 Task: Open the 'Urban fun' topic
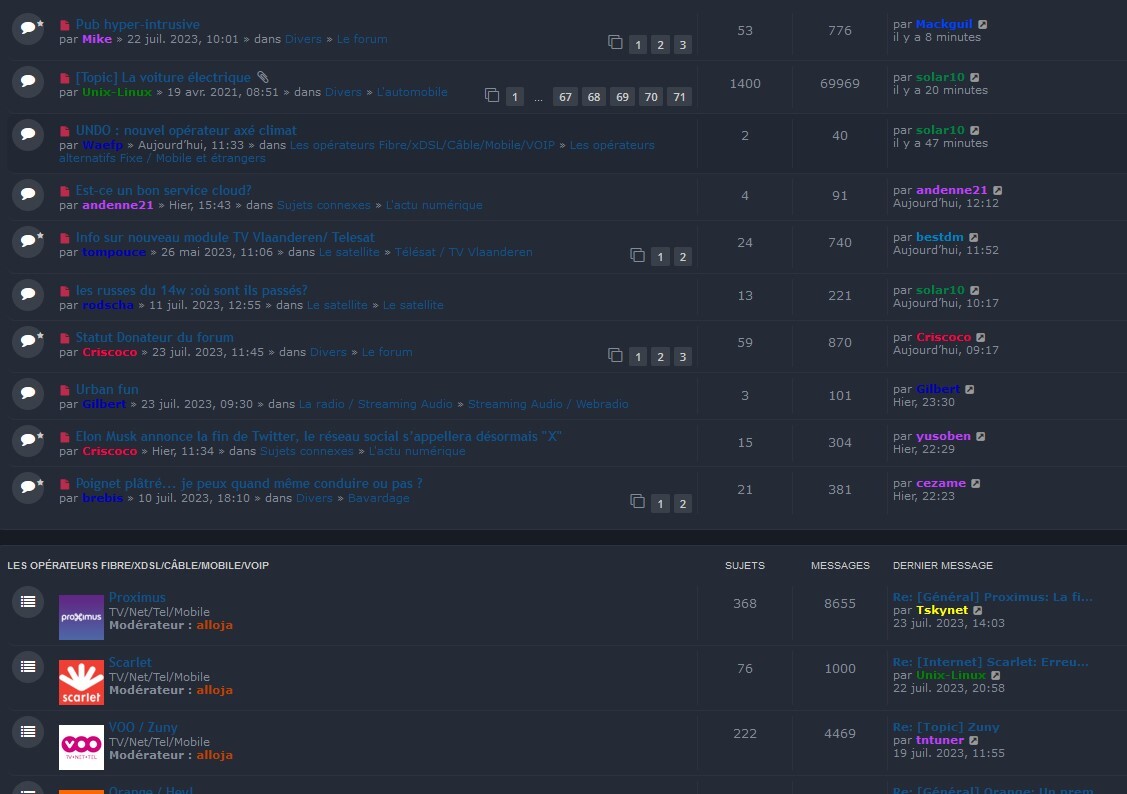[106, 389]
